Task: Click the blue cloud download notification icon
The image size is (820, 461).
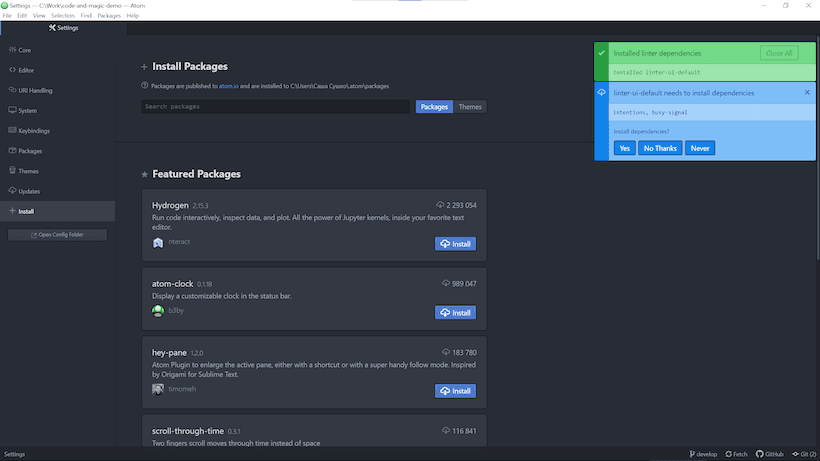Action: tap(601, 93)
